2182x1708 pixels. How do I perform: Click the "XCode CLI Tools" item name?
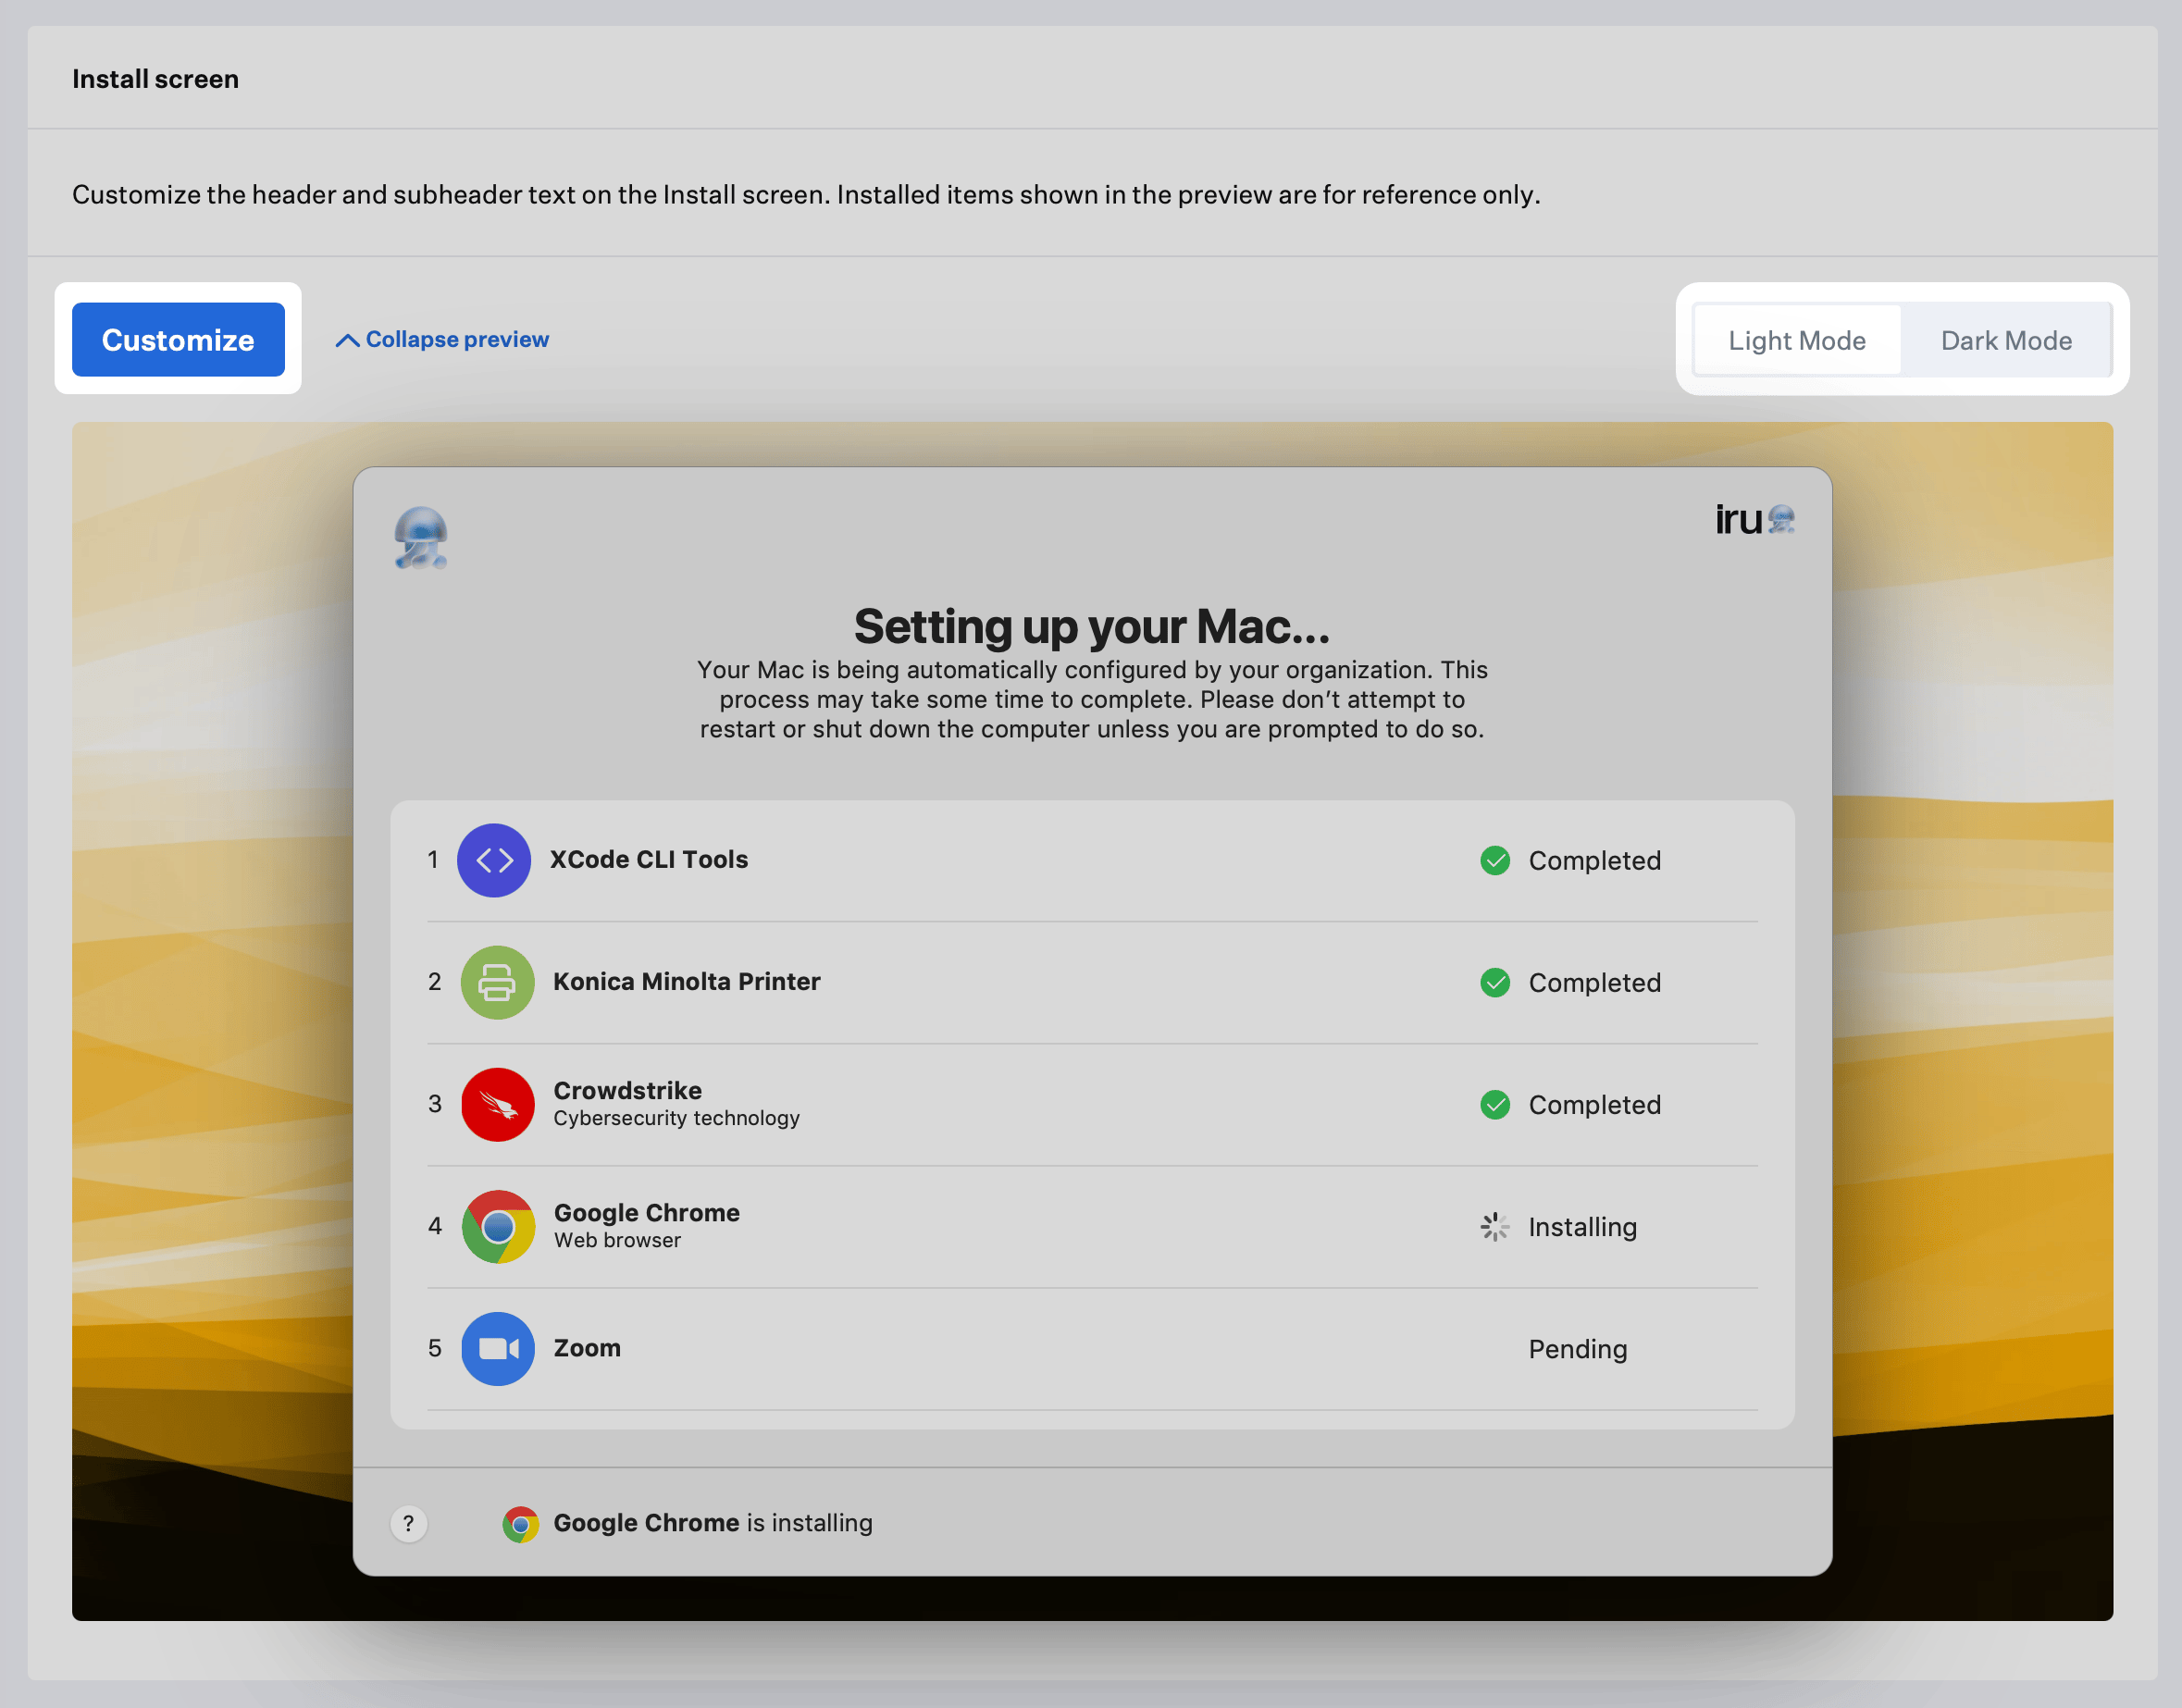point(649,860)
